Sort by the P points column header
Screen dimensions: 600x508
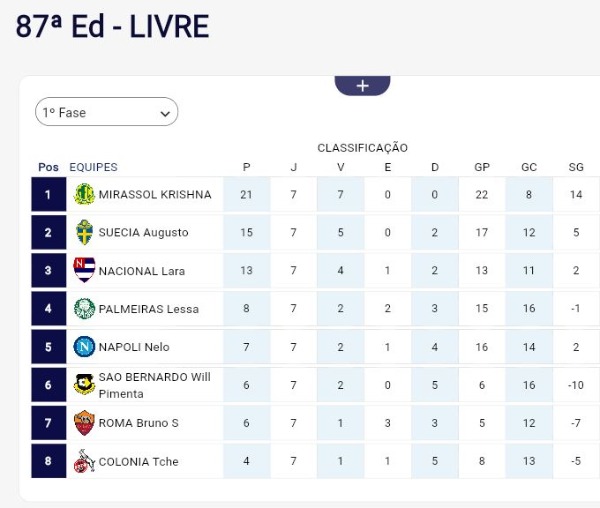point(247,167)
